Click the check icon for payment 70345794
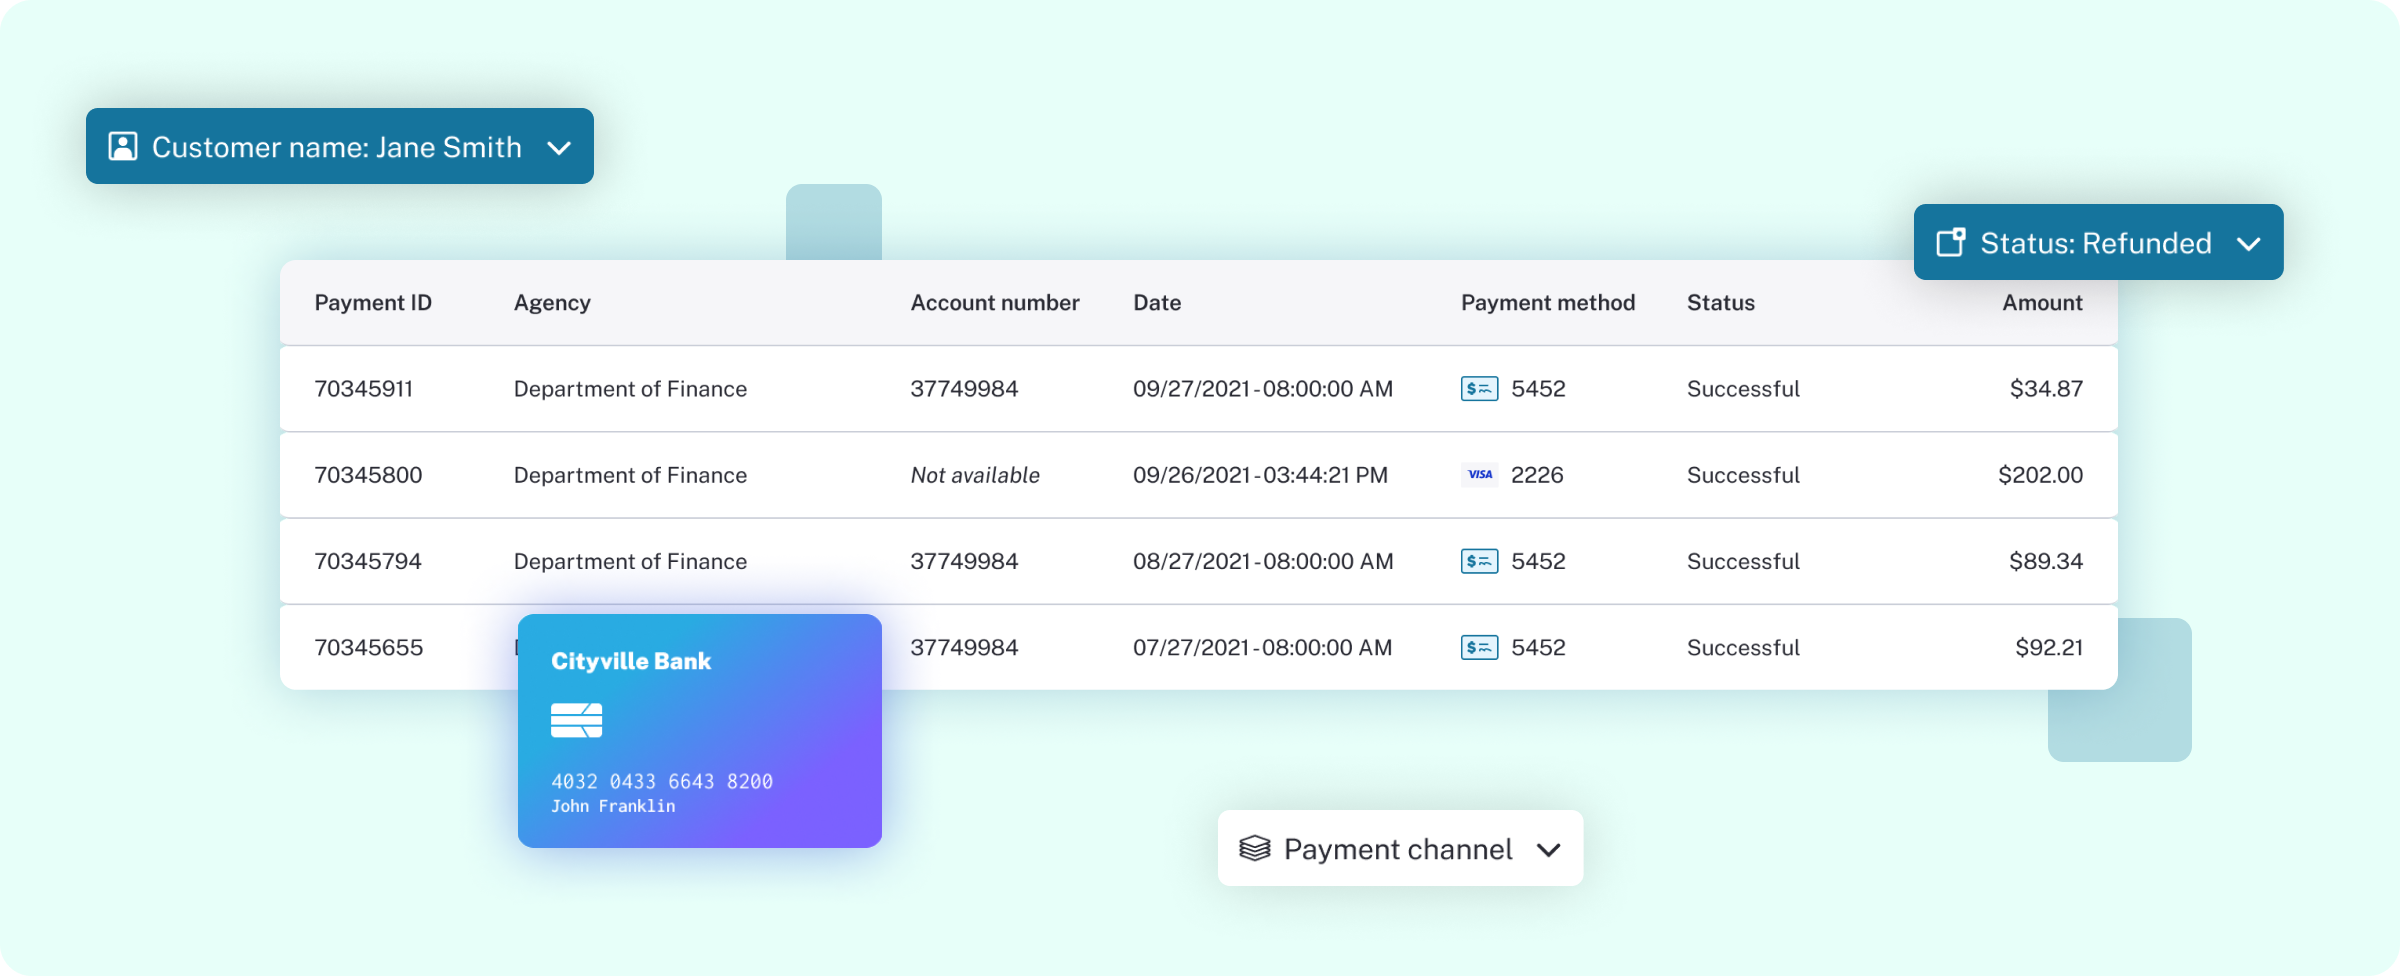This screenshot has height=976, width=2400. (x=1479, y=561)
